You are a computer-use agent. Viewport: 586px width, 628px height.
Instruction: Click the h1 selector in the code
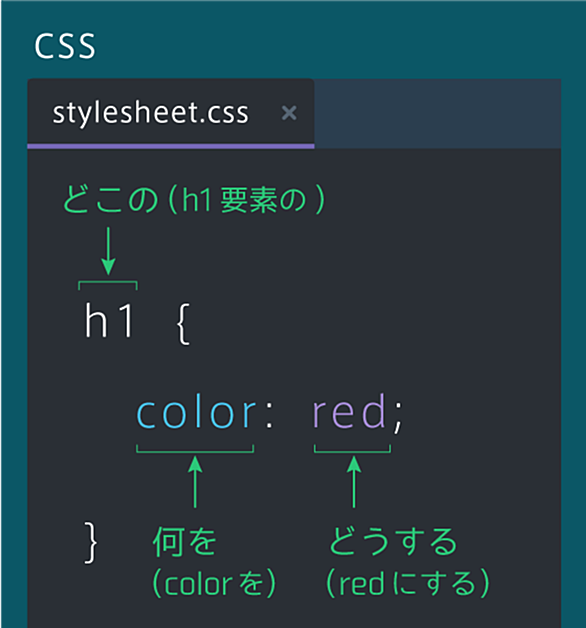point(109,320)
